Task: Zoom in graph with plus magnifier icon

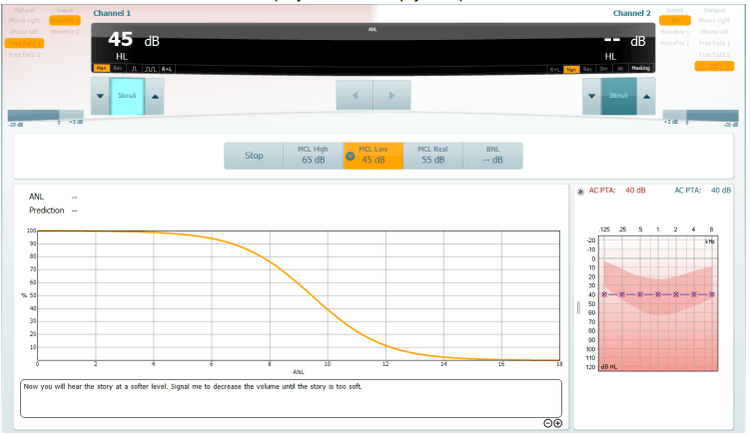Action: coord(558,423)
